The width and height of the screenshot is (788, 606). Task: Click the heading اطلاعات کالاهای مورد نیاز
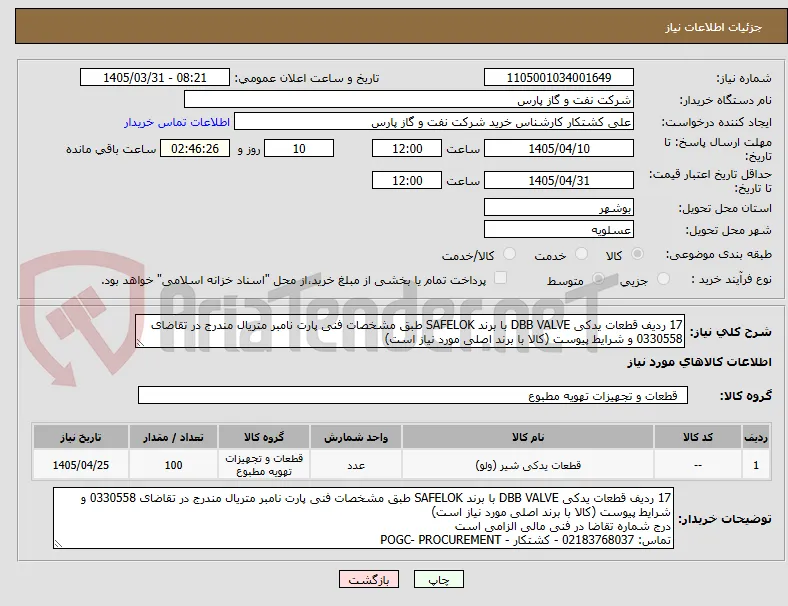pyautogui.click(x=699, y=362)
